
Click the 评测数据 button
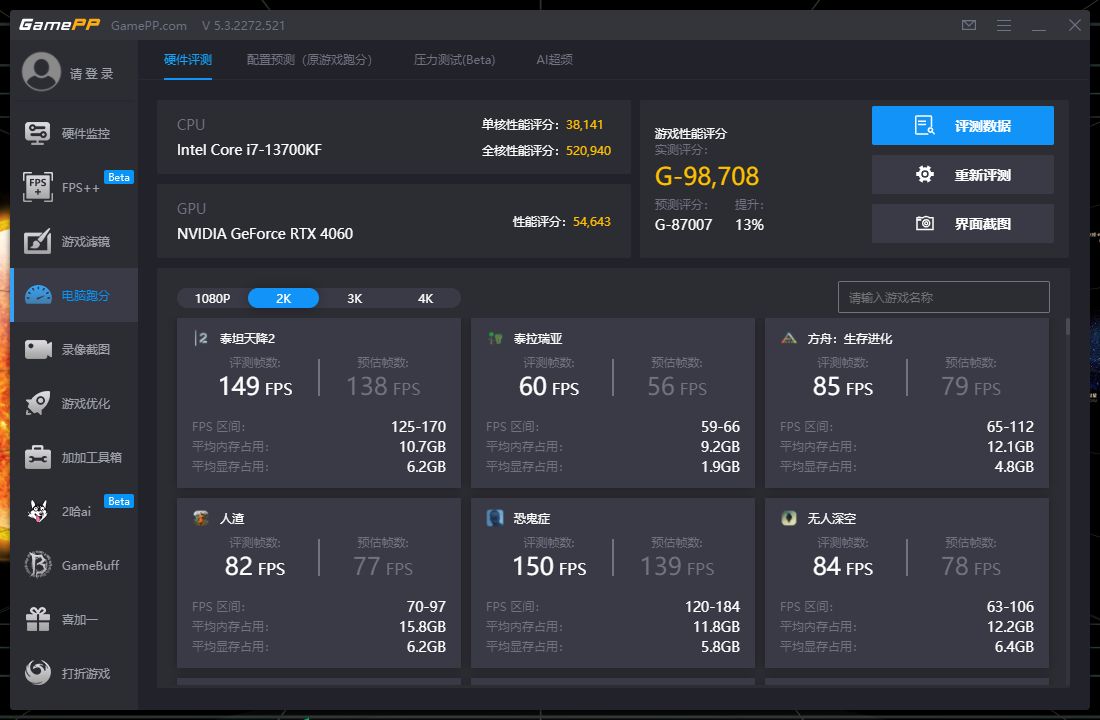tap(962, 126)
